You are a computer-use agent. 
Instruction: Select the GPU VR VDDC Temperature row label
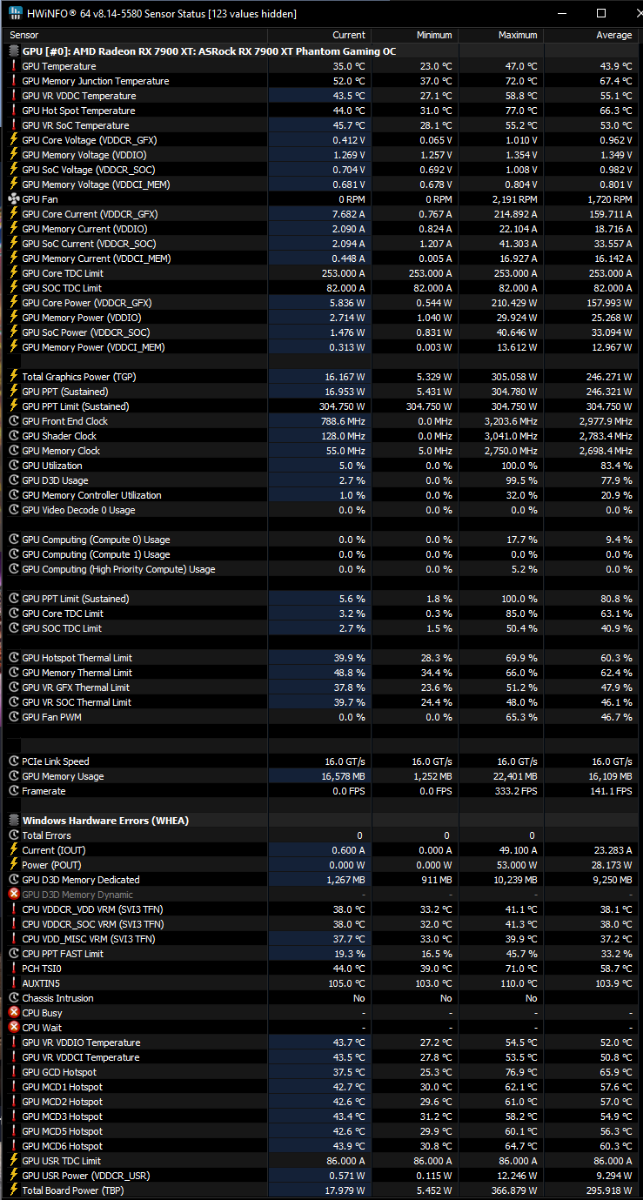coord(79,96)
